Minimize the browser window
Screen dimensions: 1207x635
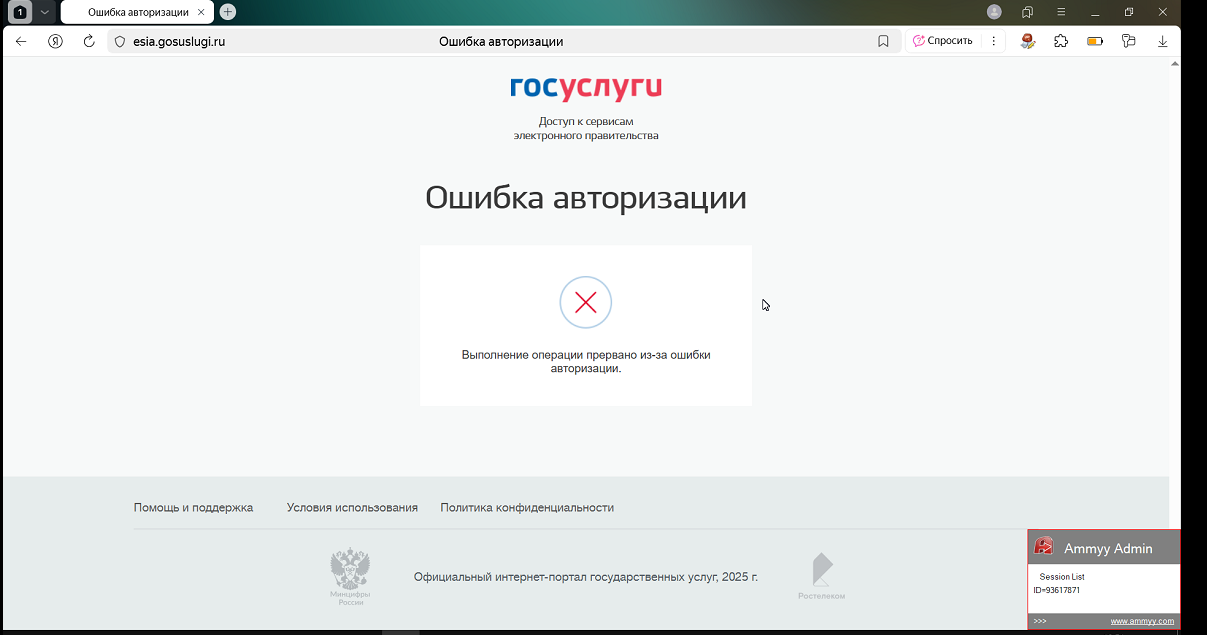tap(1095, 12)
